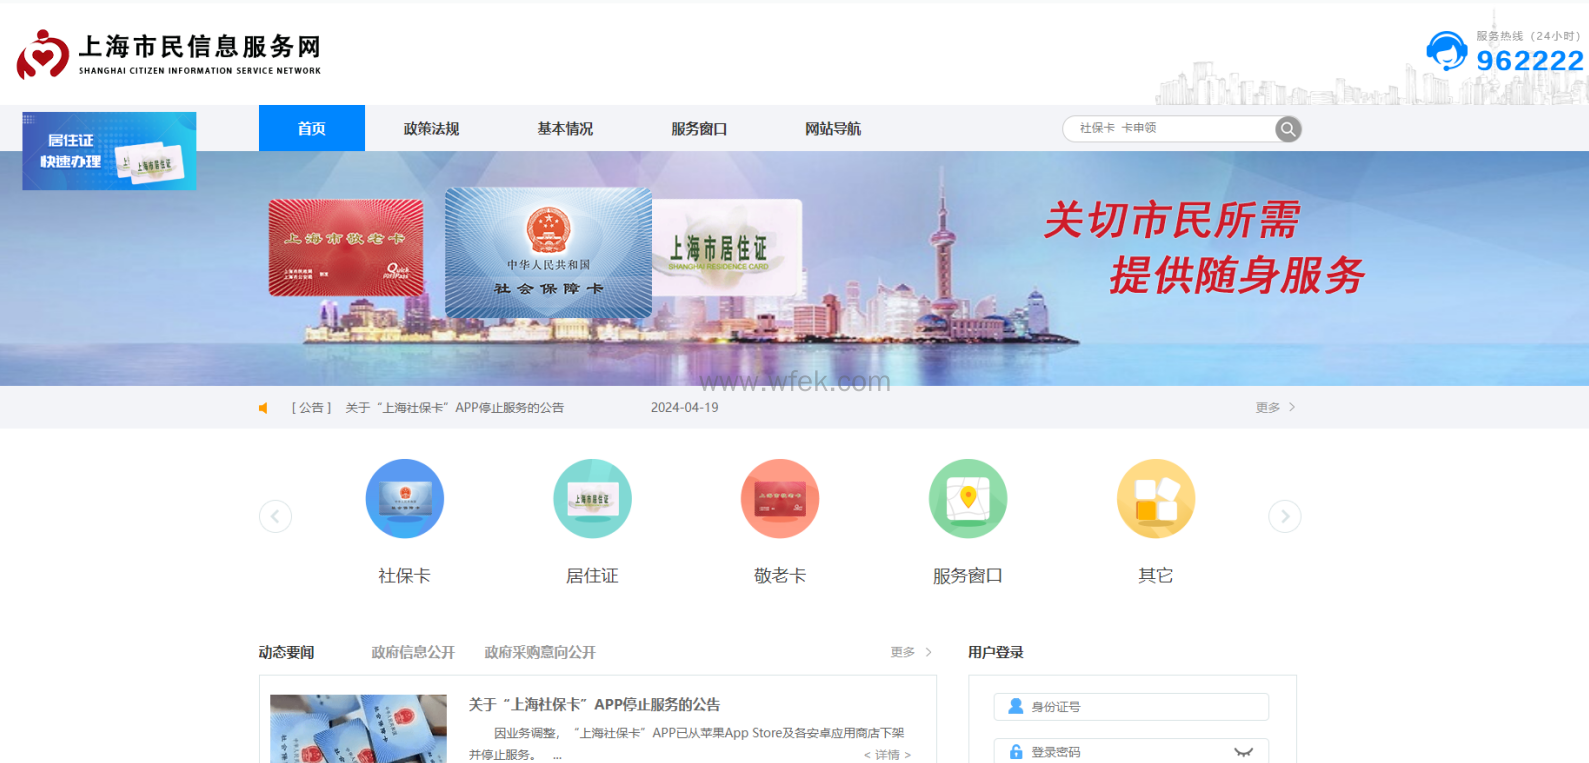Open the 政策法规 navigation menu
1589x763 pixels.
point(431,129)
